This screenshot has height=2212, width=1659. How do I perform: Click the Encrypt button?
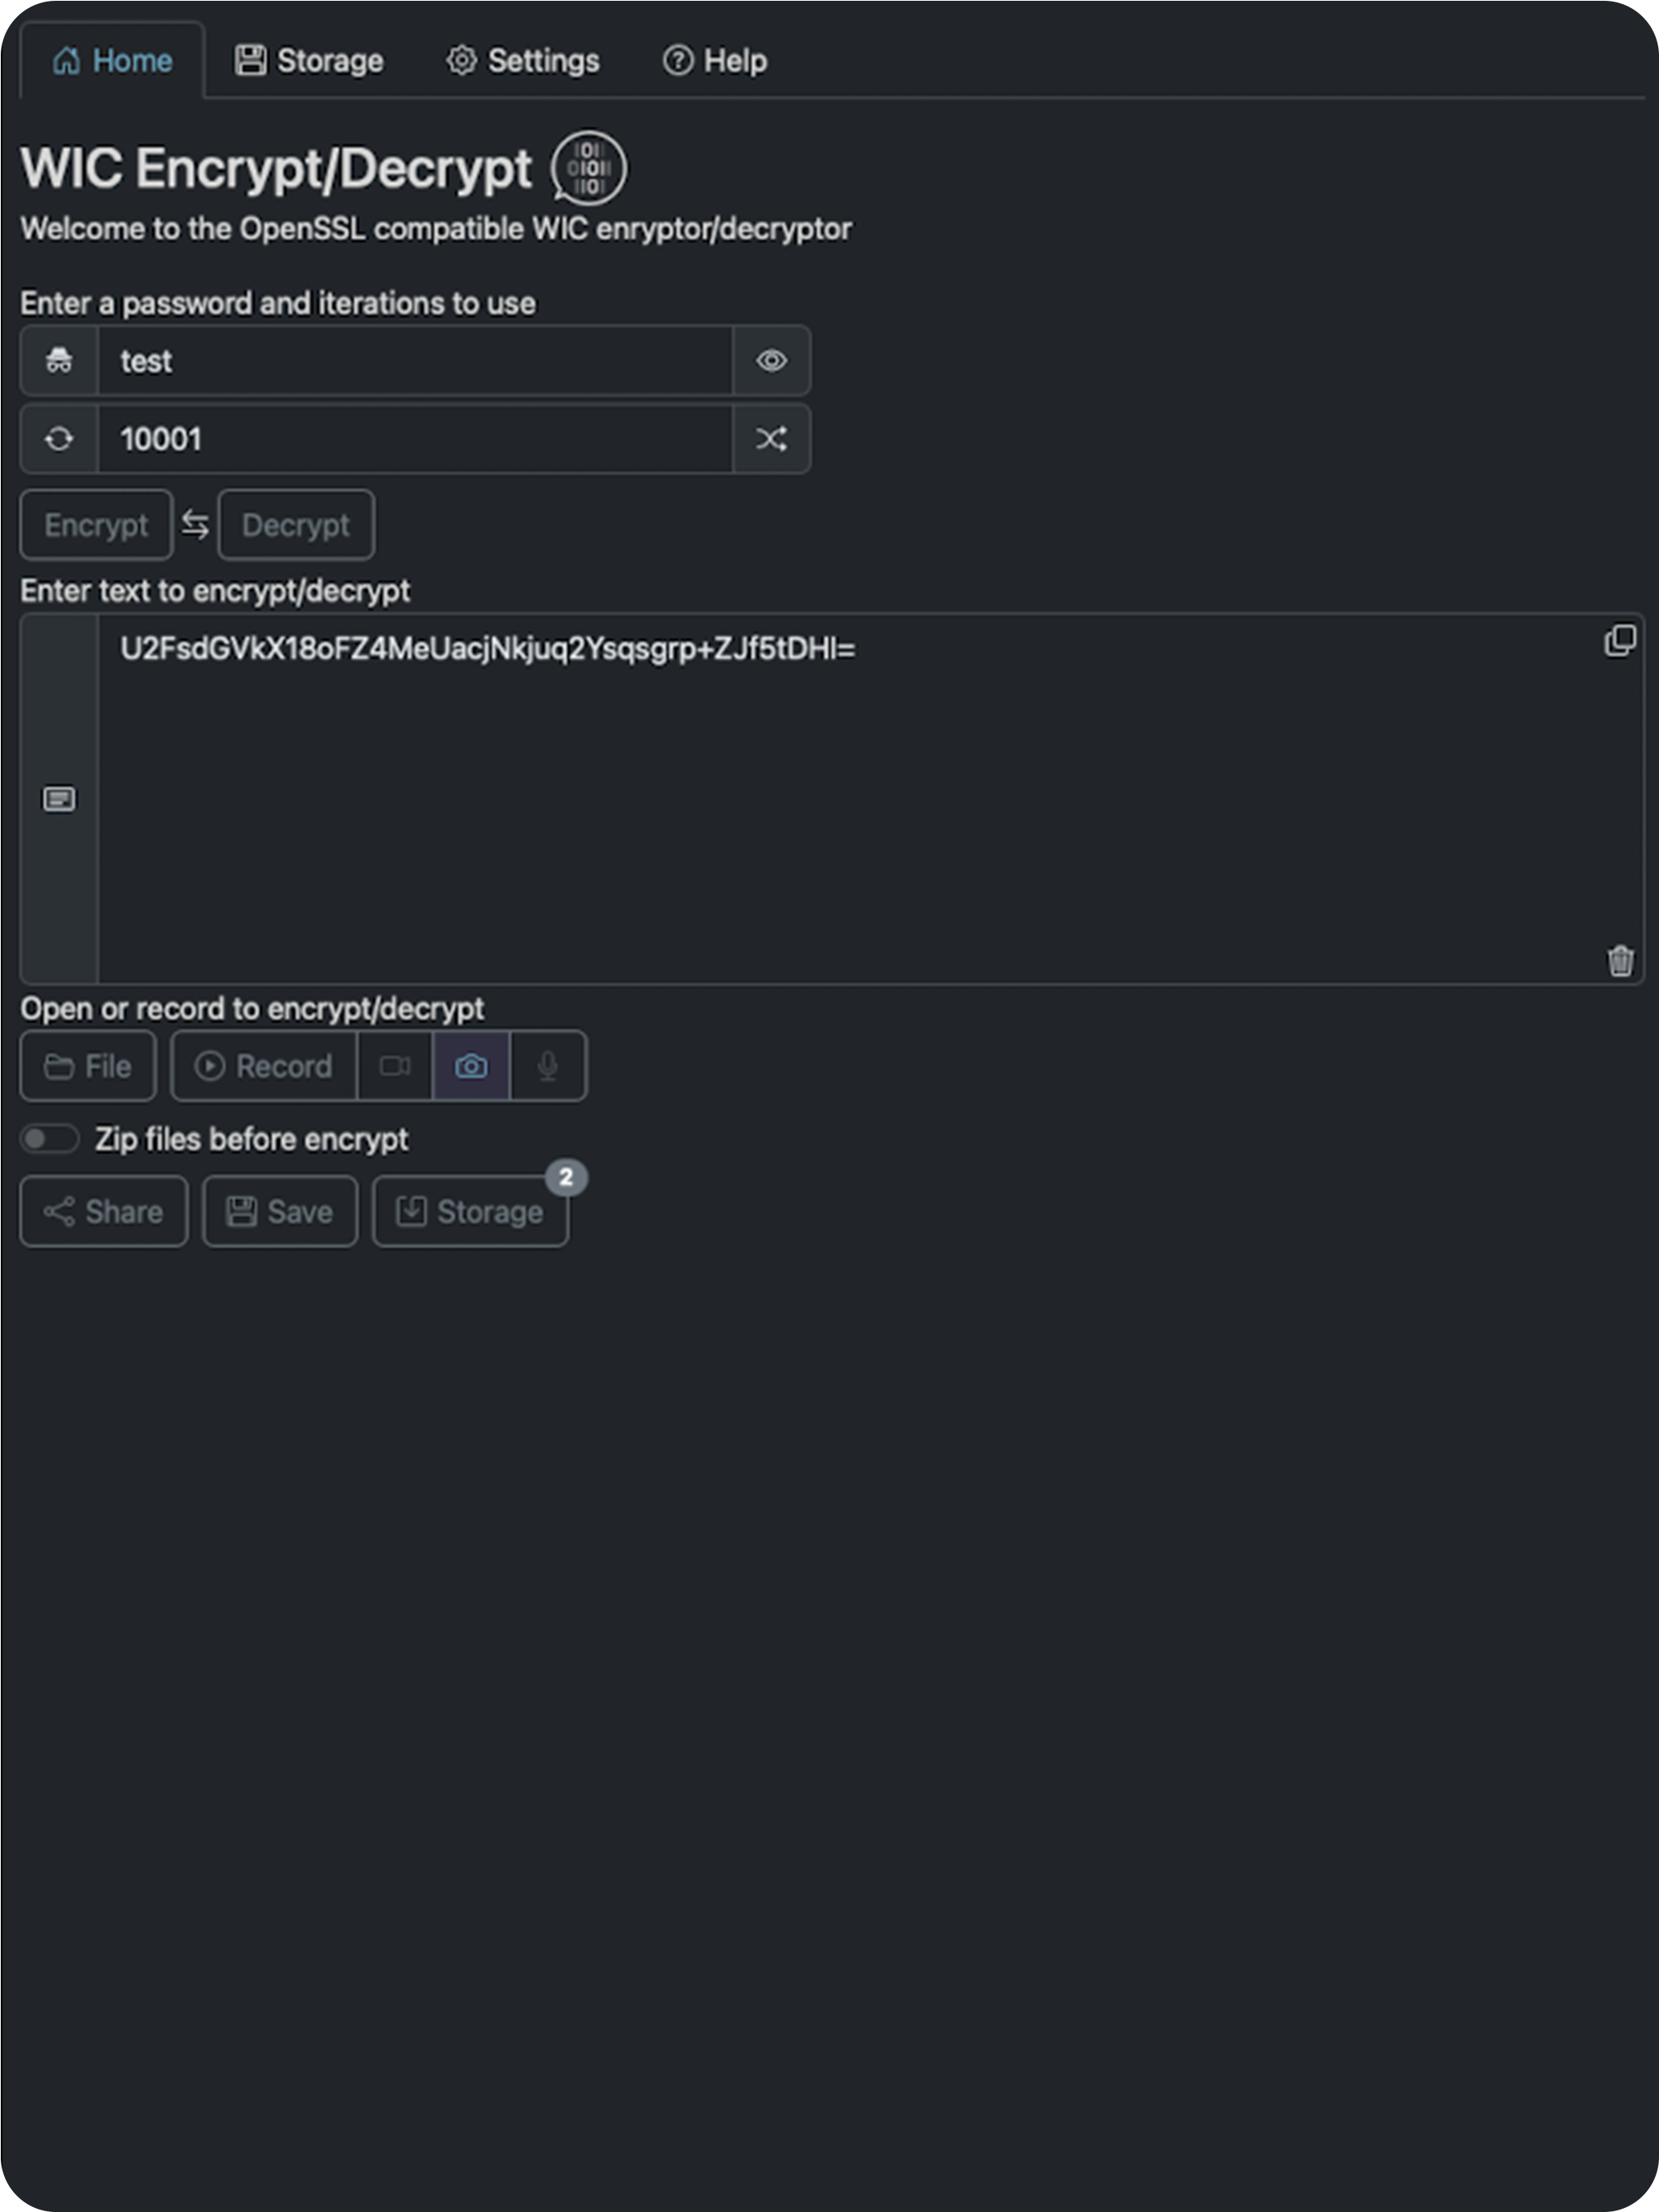[x=96, y=524]
